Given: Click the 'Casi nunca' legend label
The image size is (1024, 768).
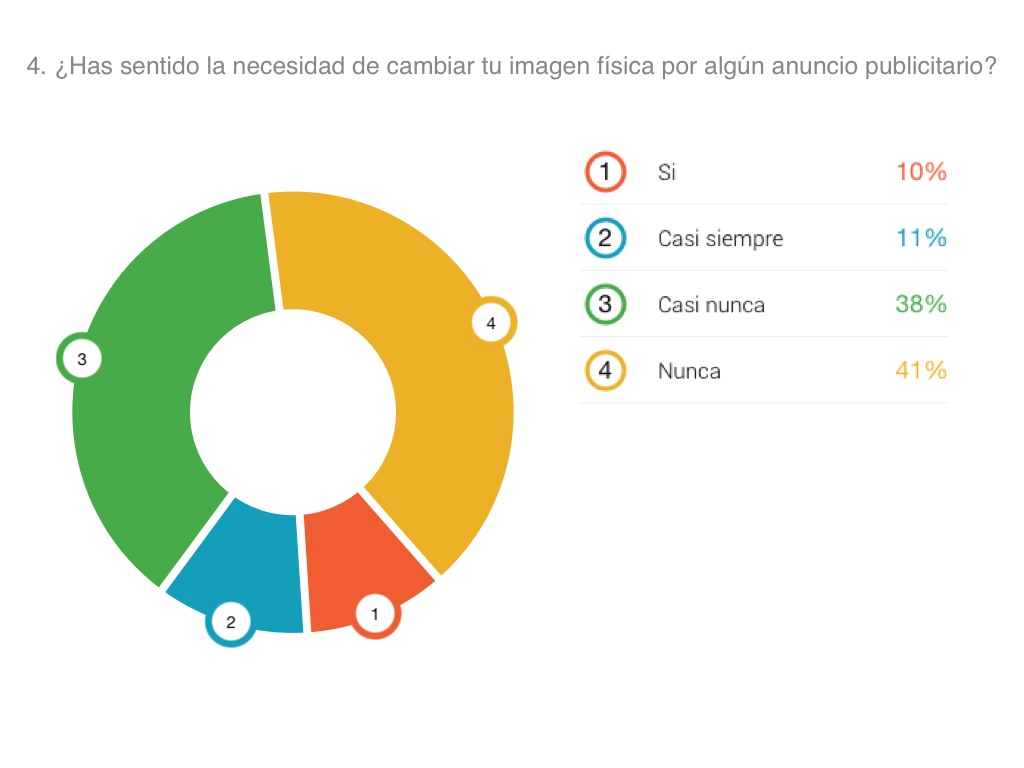Looking at the screenshot, I should click(711, 304).
